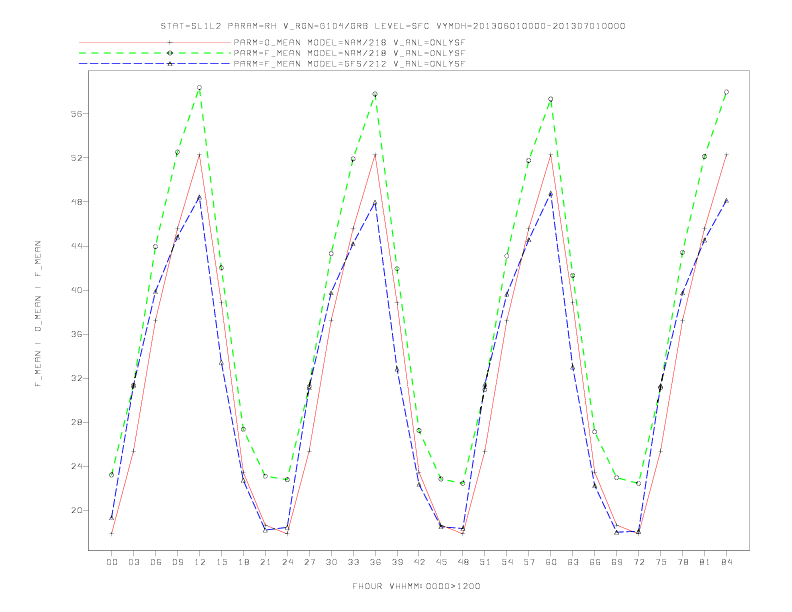Select the legend entry PARM=F_MEAN MODEL=NAM/218
The width and height of the screenshot is (792, 612).
[349, 53]
